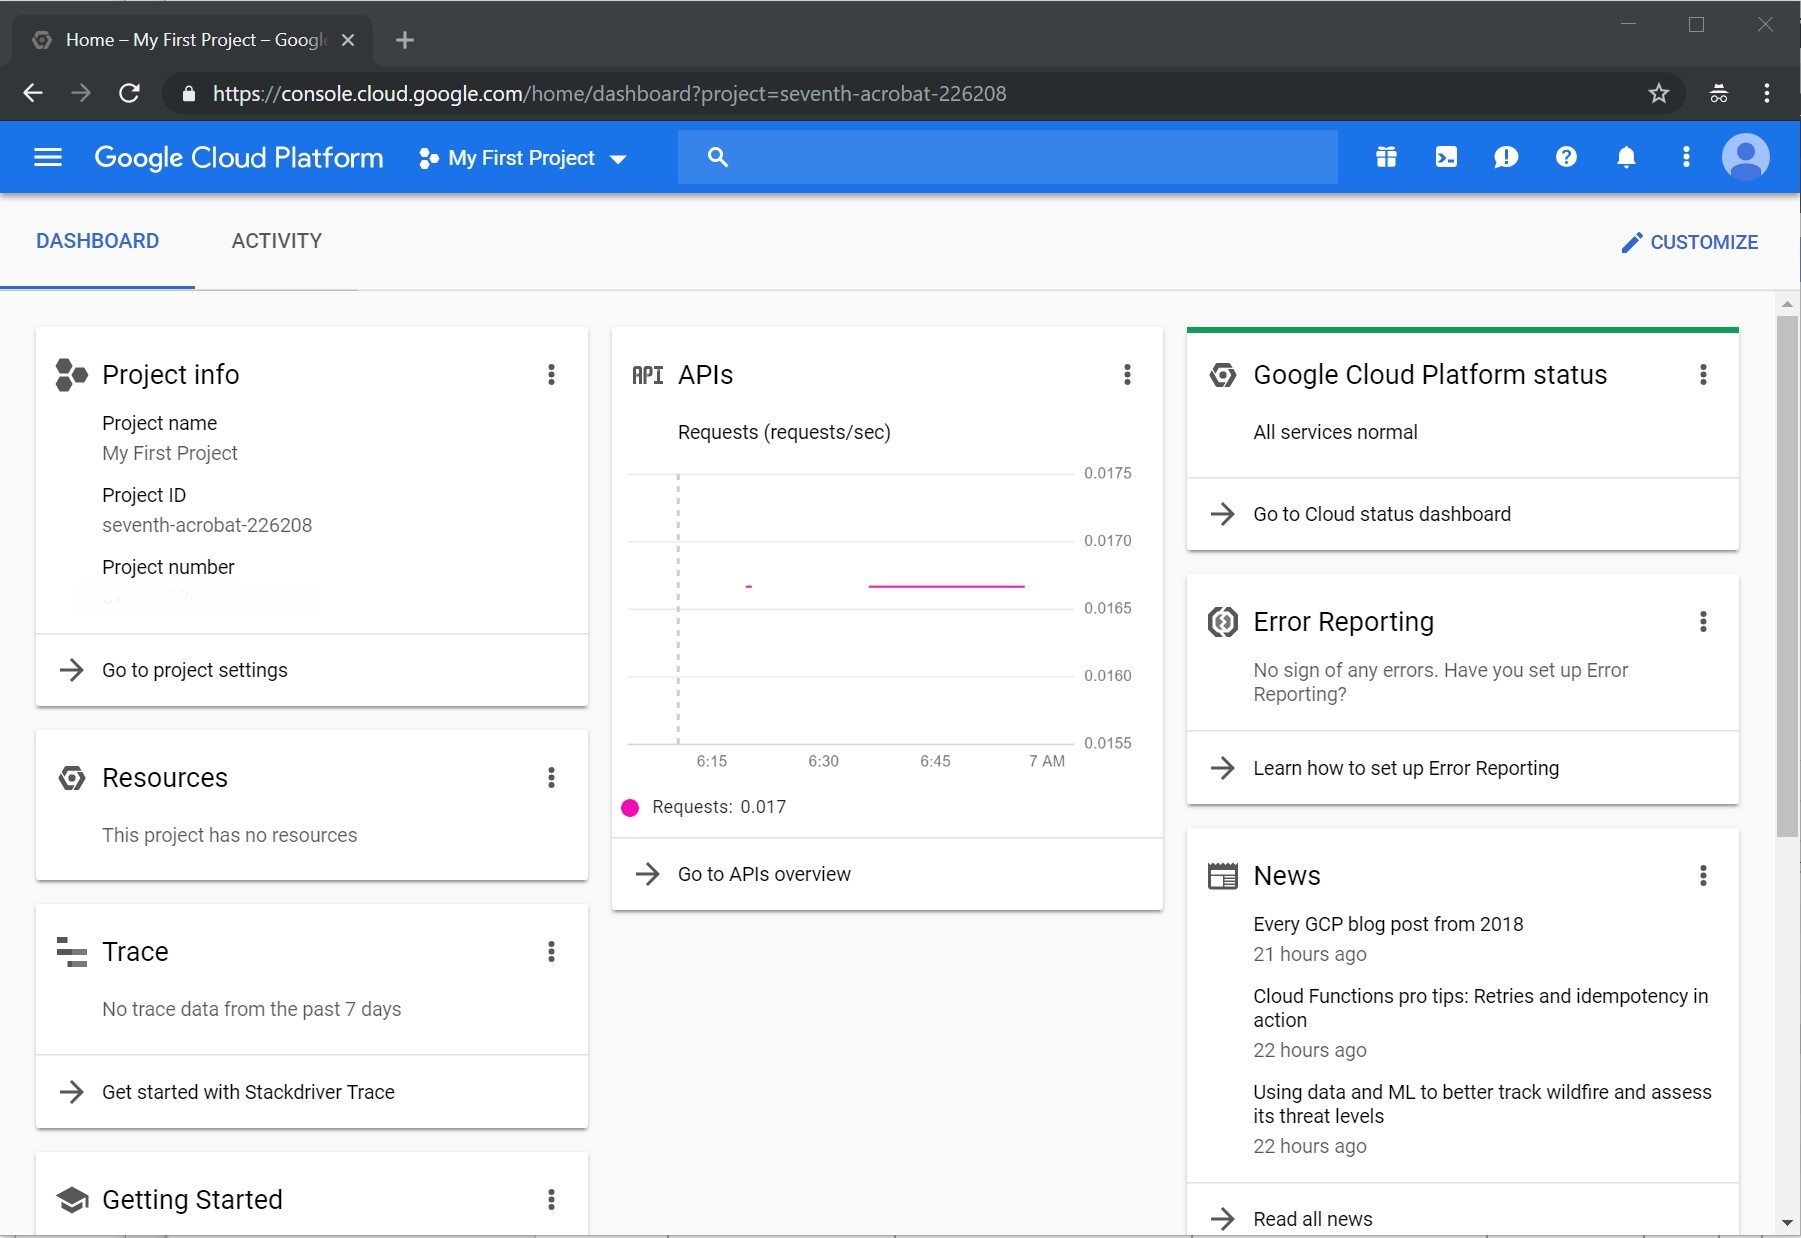The height and width of the screenshot is (1238, 1801).
Task: Show notifications bell
Action: pyautogui.click(x=1626, y=157)
